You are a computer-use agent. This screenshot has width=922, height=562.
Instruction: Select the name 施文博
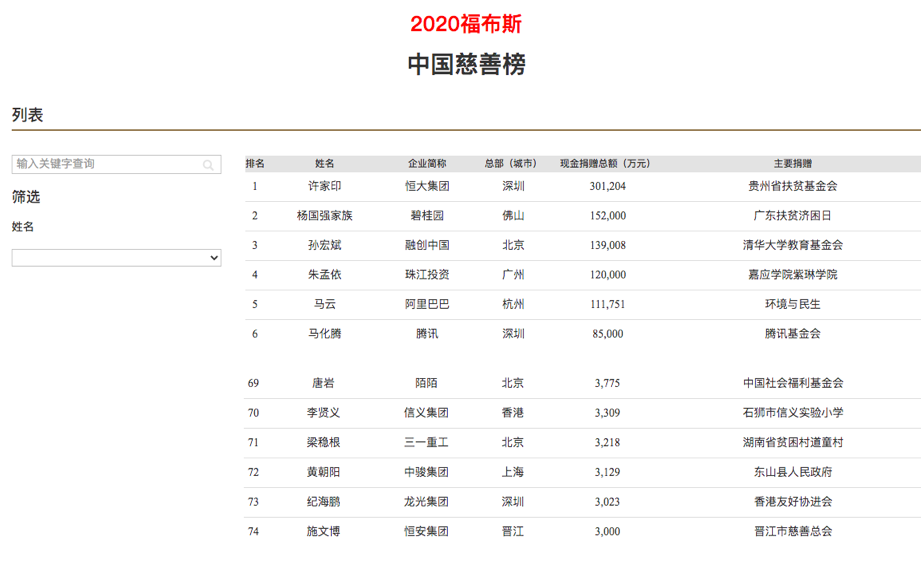323,531
